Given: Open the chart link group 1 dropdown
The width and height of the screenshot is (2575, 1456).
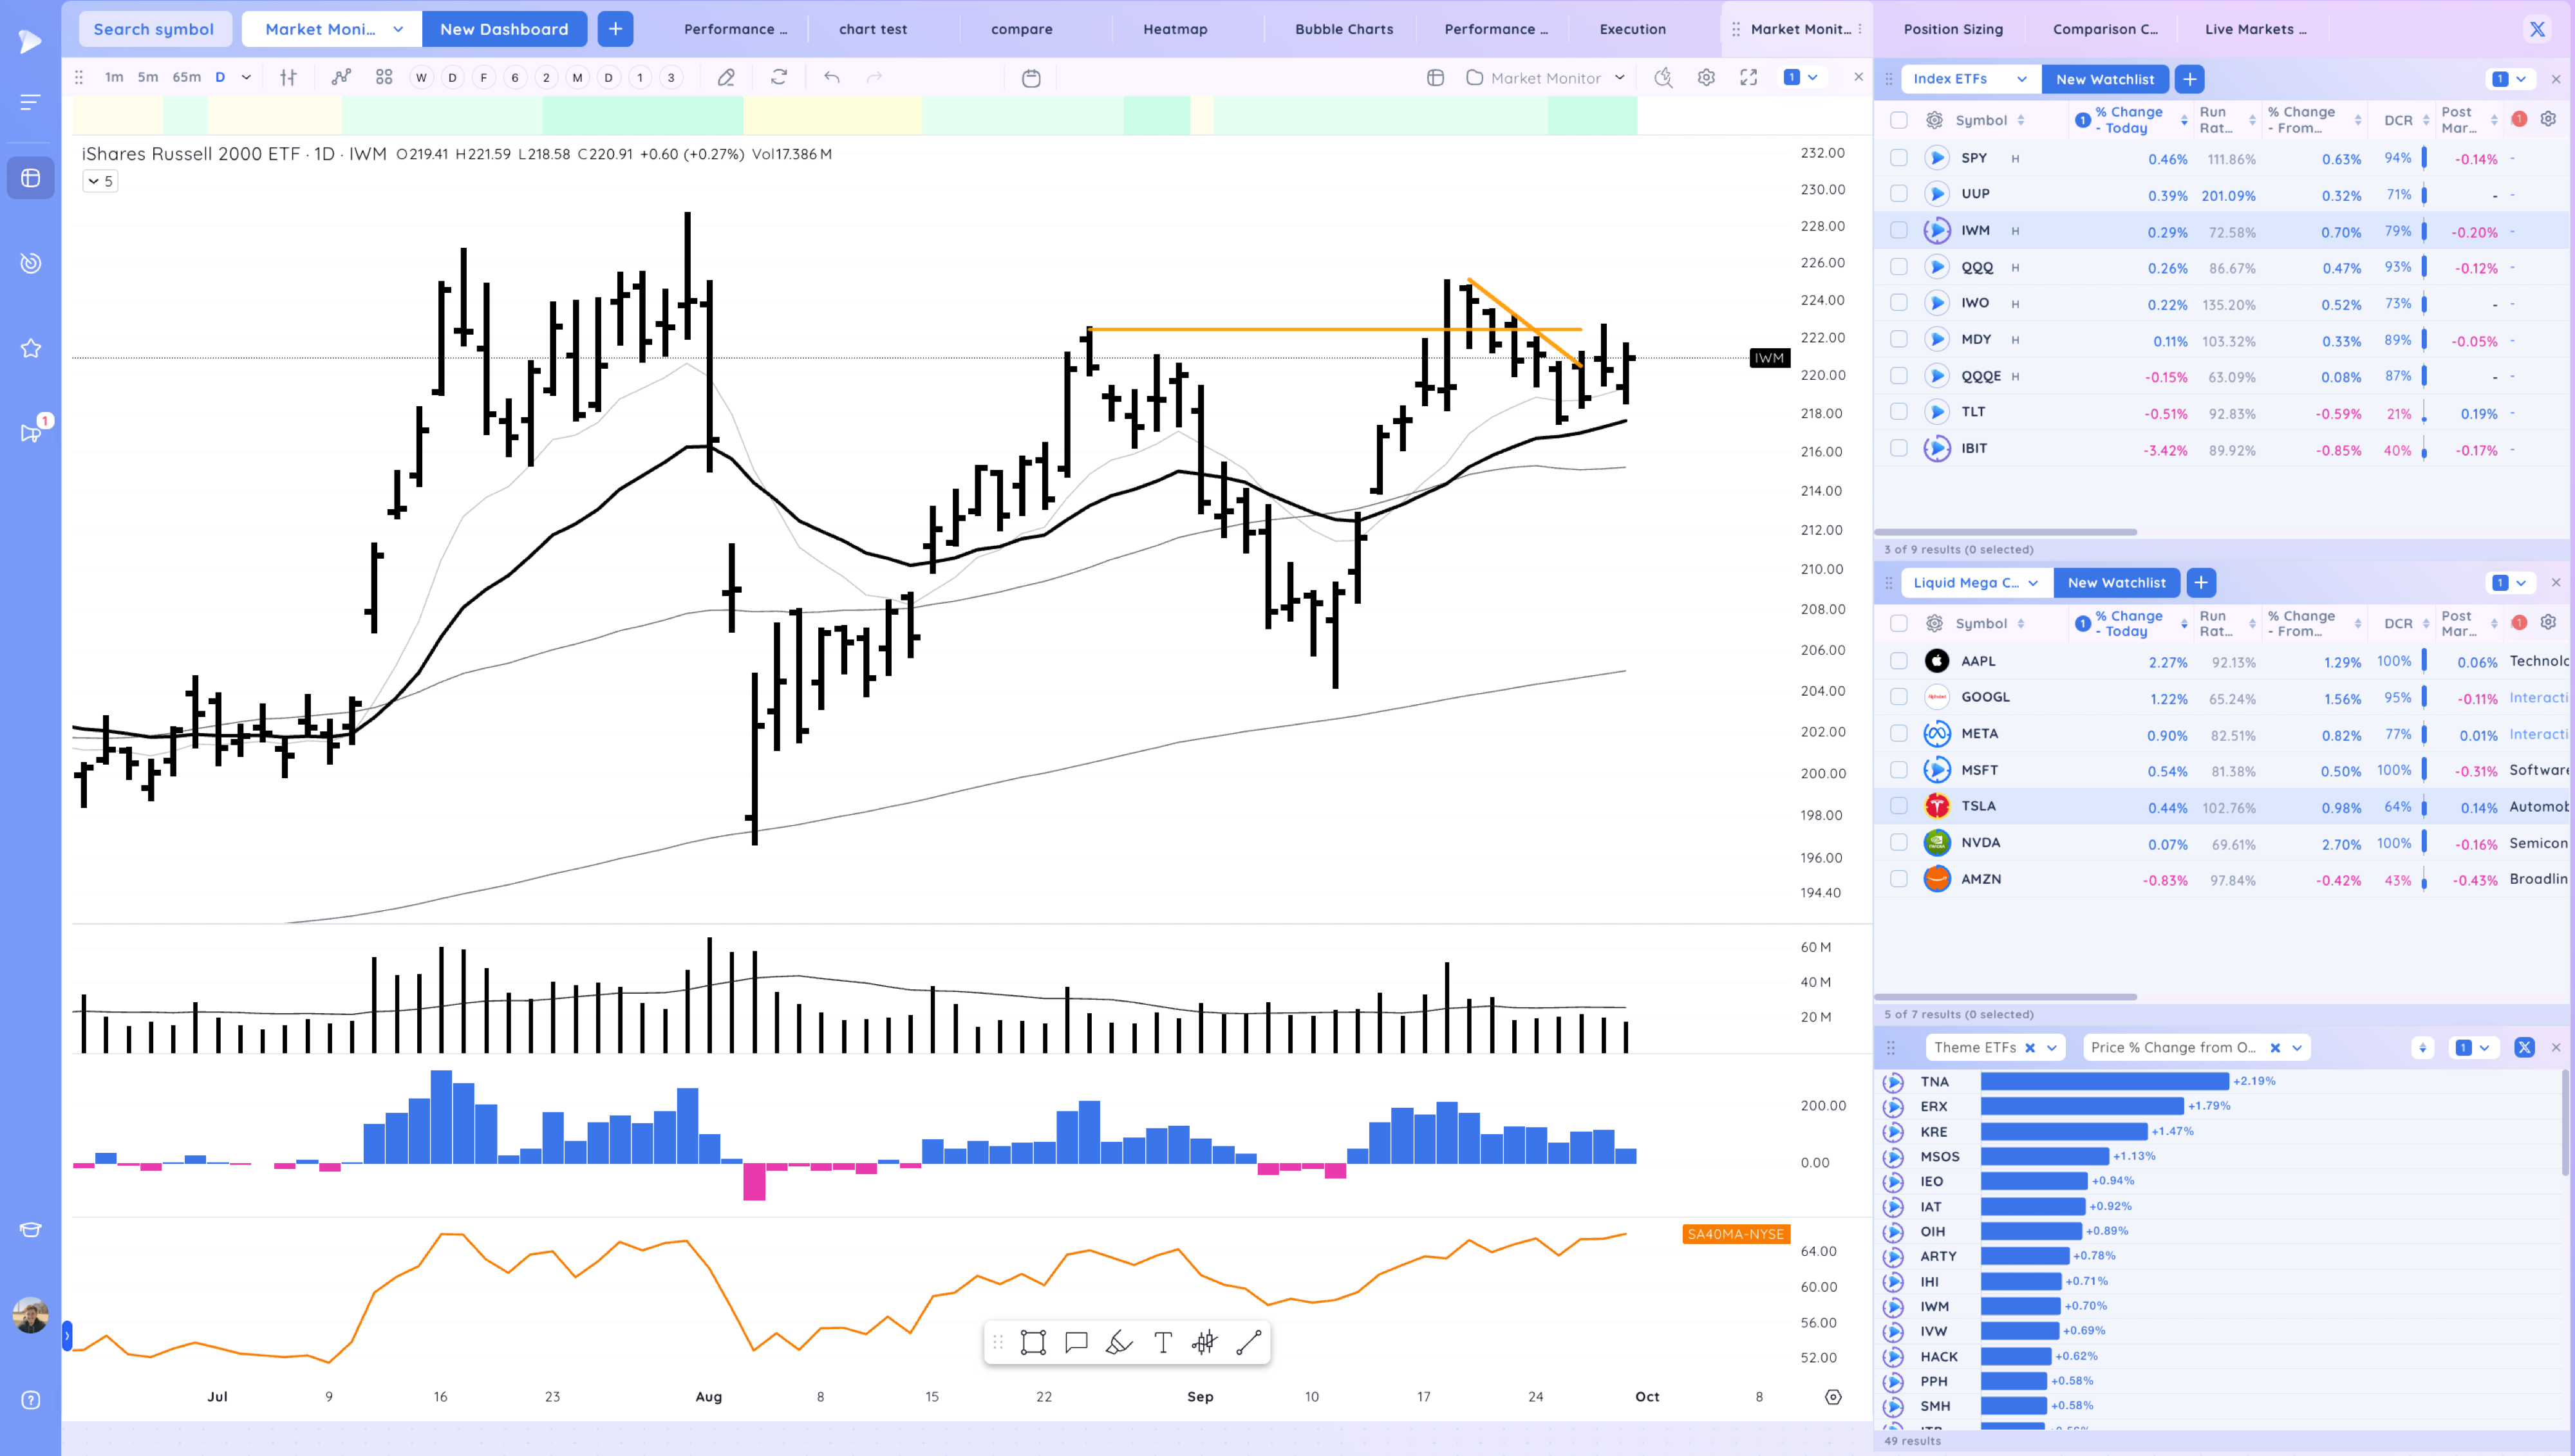Looking at the screenshot, I should (1801, 77).
